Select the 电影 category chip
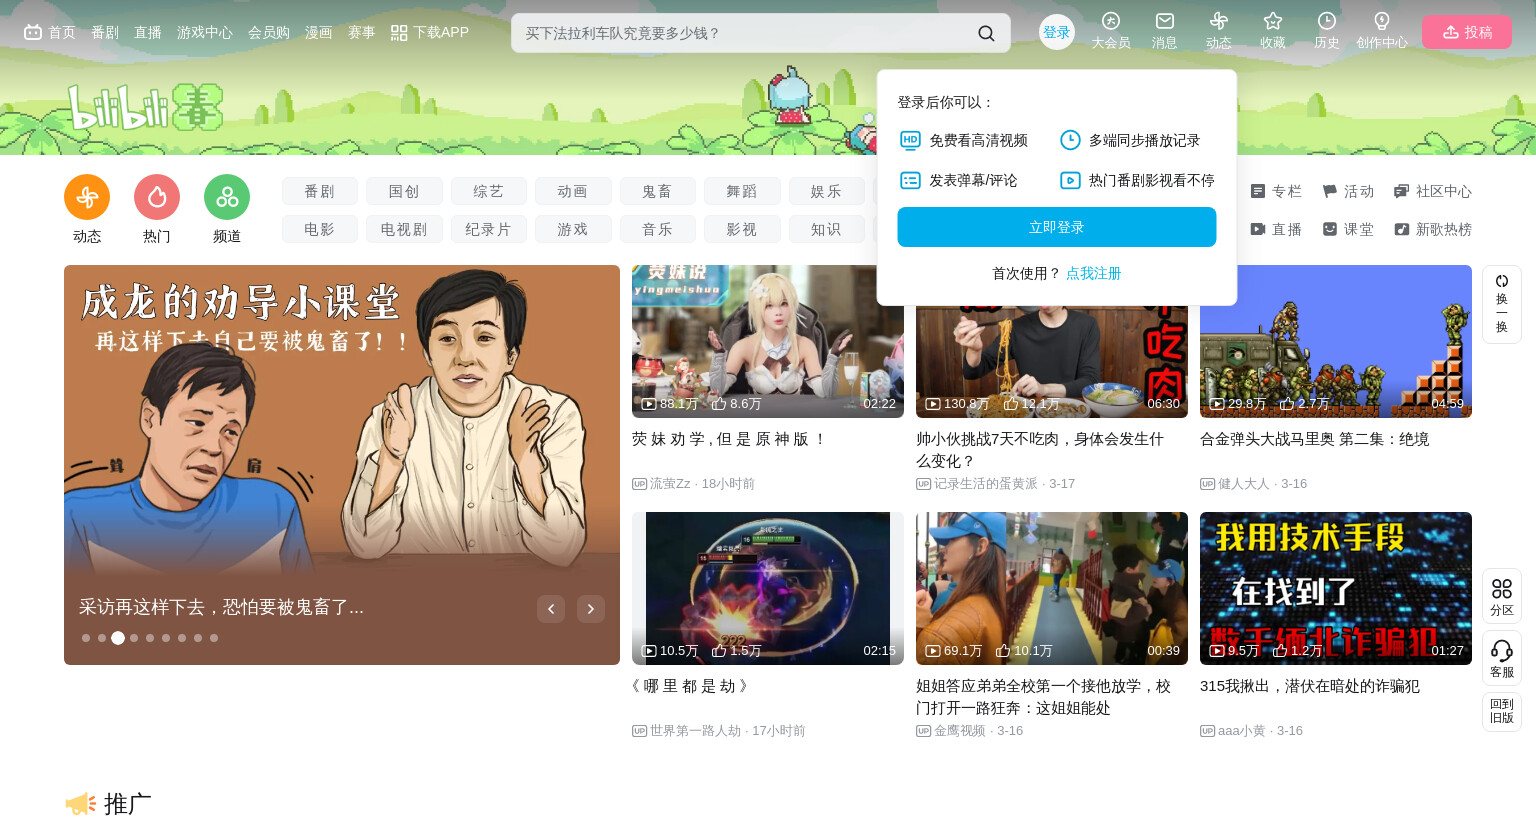 pos(320,229)
